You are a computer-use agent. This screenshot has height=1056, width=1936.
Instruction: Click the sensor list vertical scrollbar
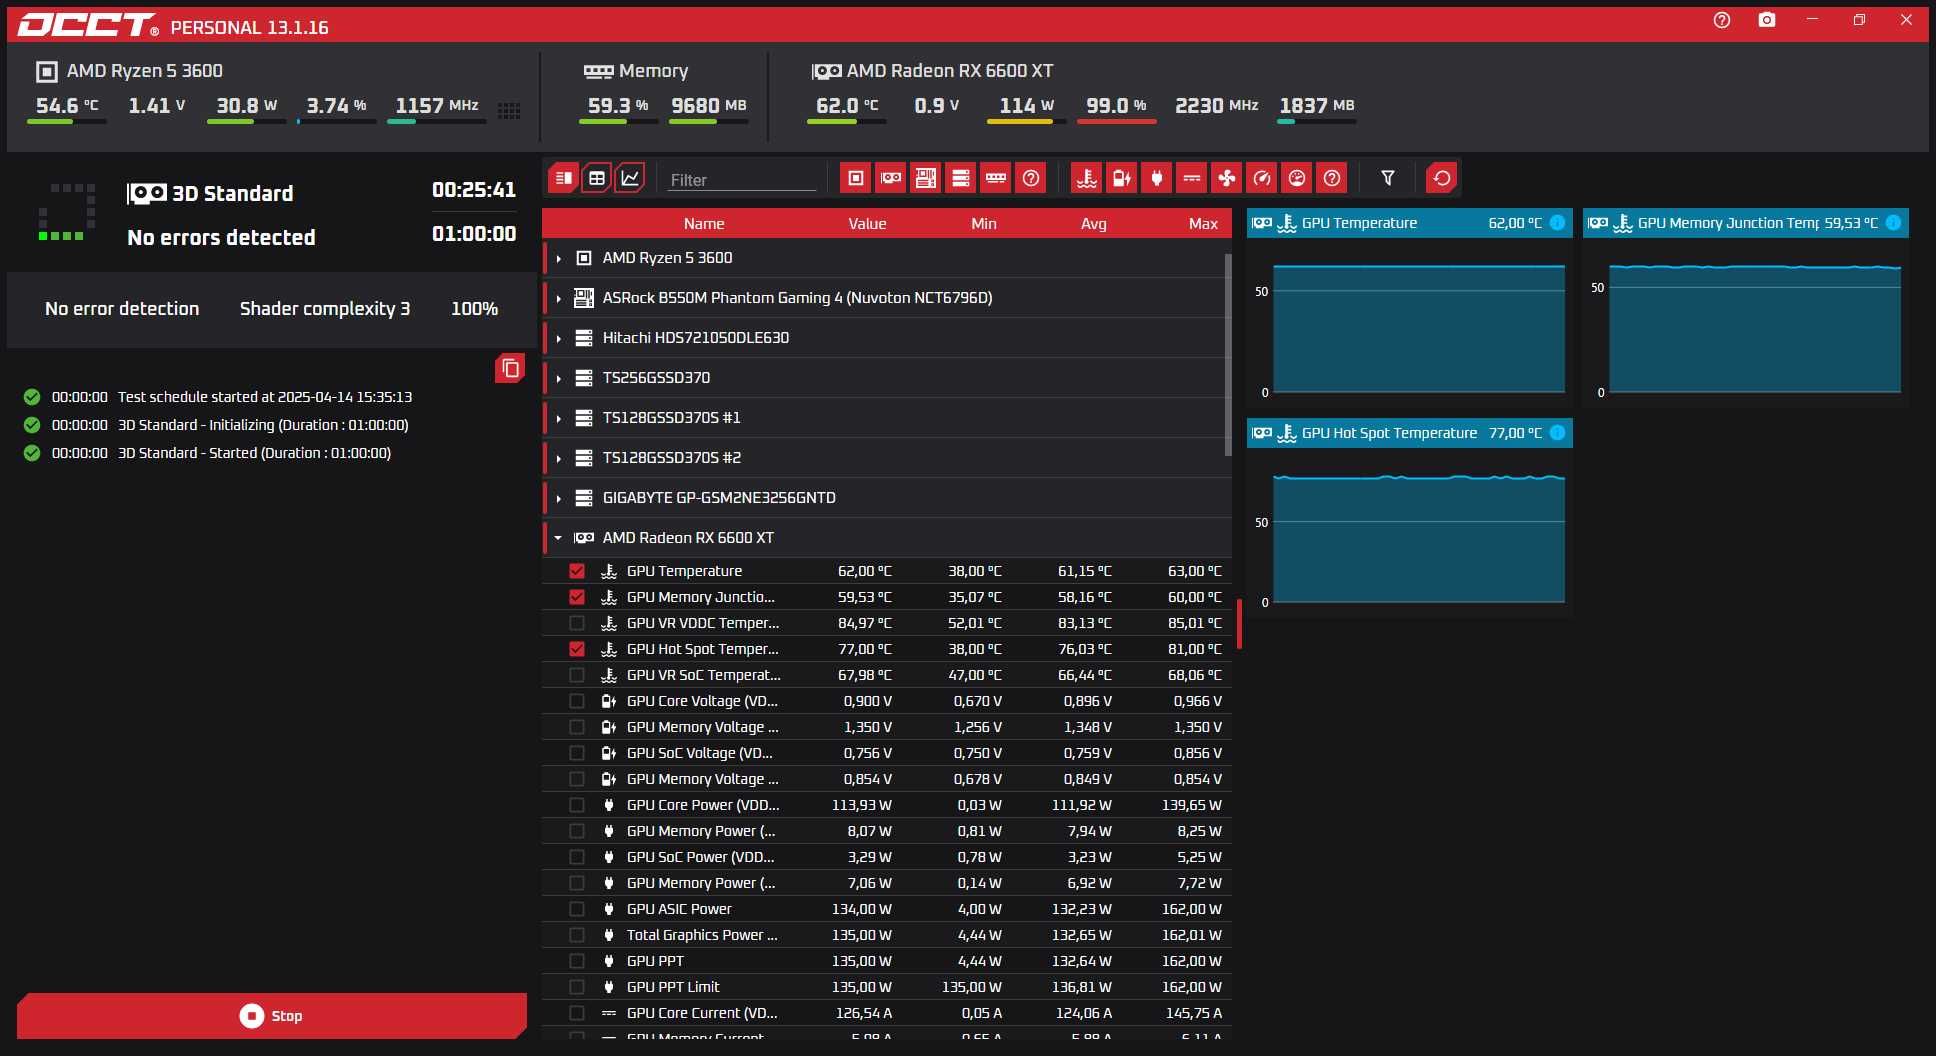[1228, 355]
